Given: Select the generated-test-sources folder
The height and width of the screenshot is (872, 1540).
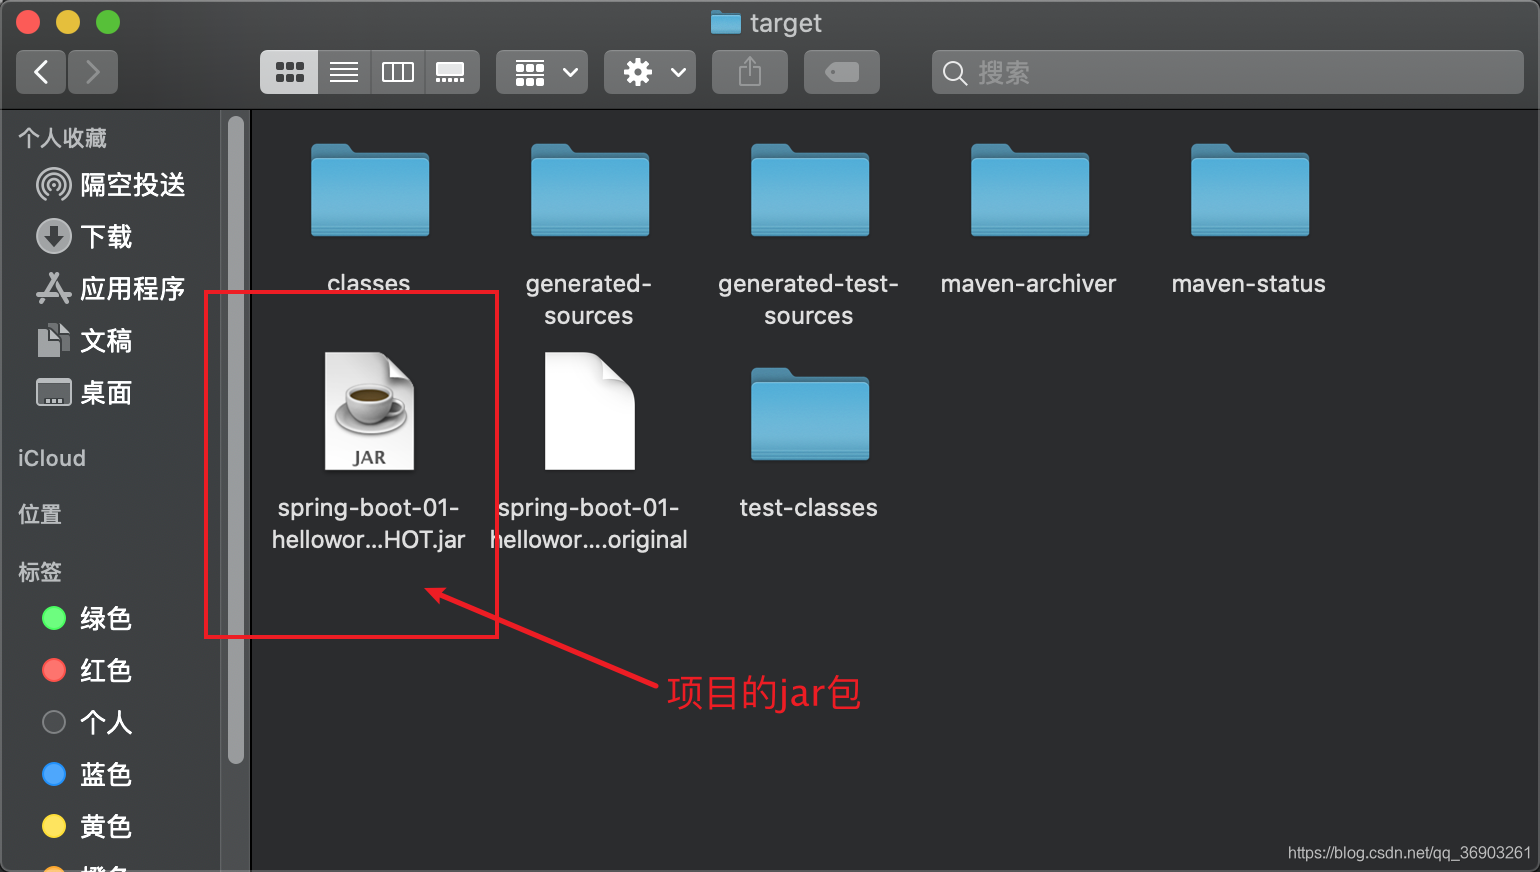Looking at the screenshot, I should point(809,190).
